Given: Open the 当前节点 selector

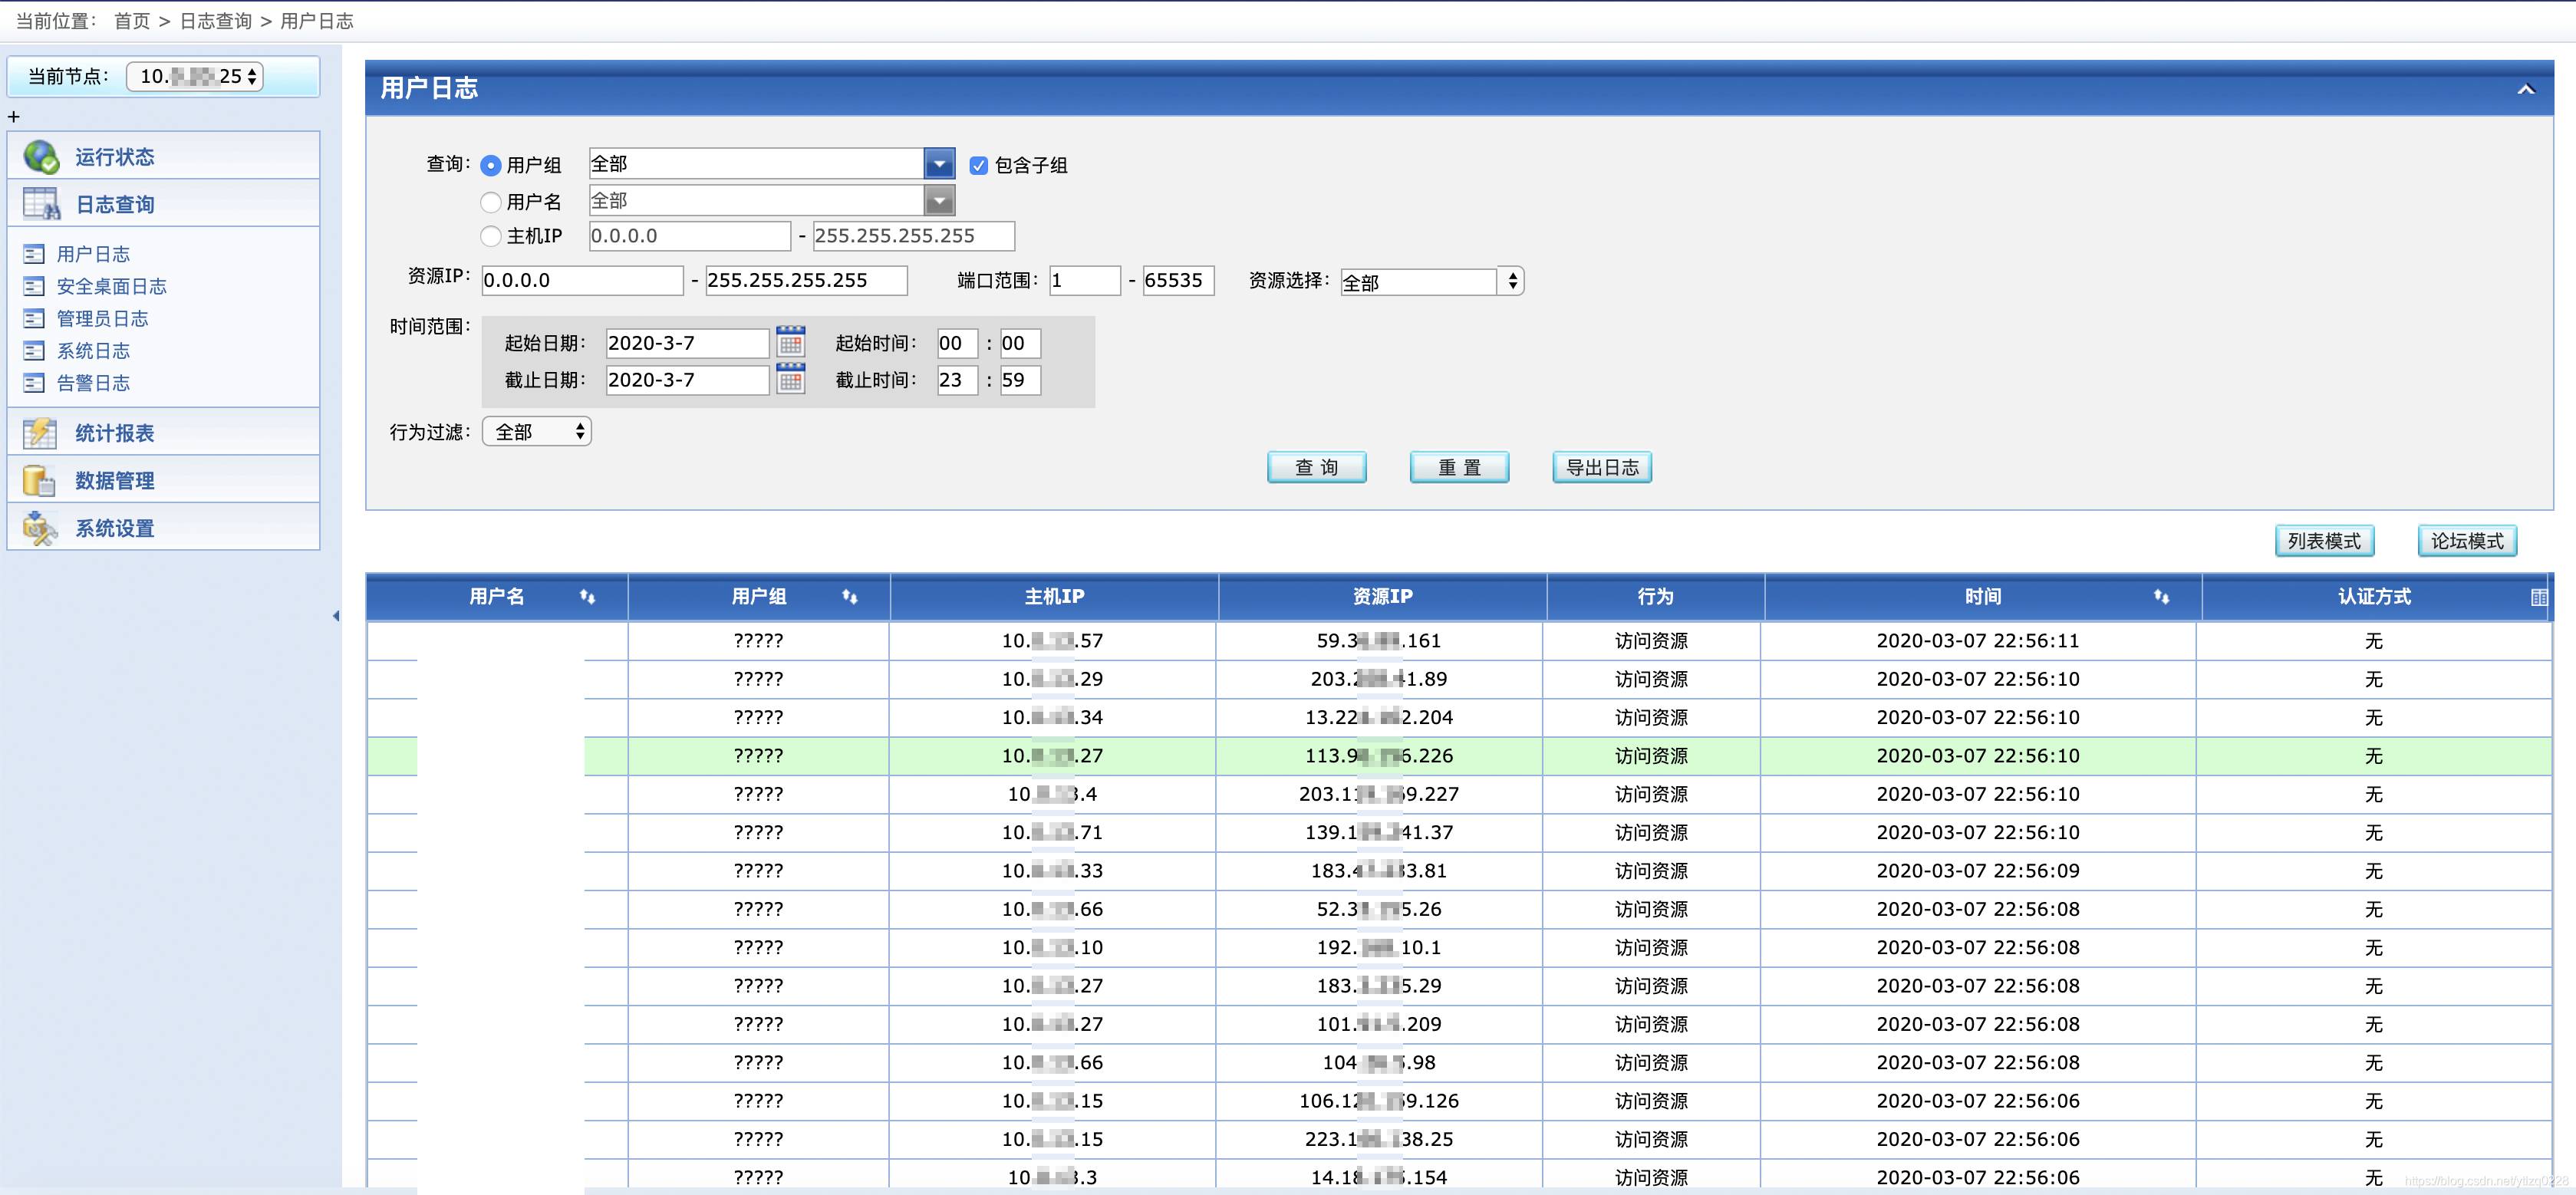Looking at the screenshot, I should pyautogui.click(x=195, y=76).
